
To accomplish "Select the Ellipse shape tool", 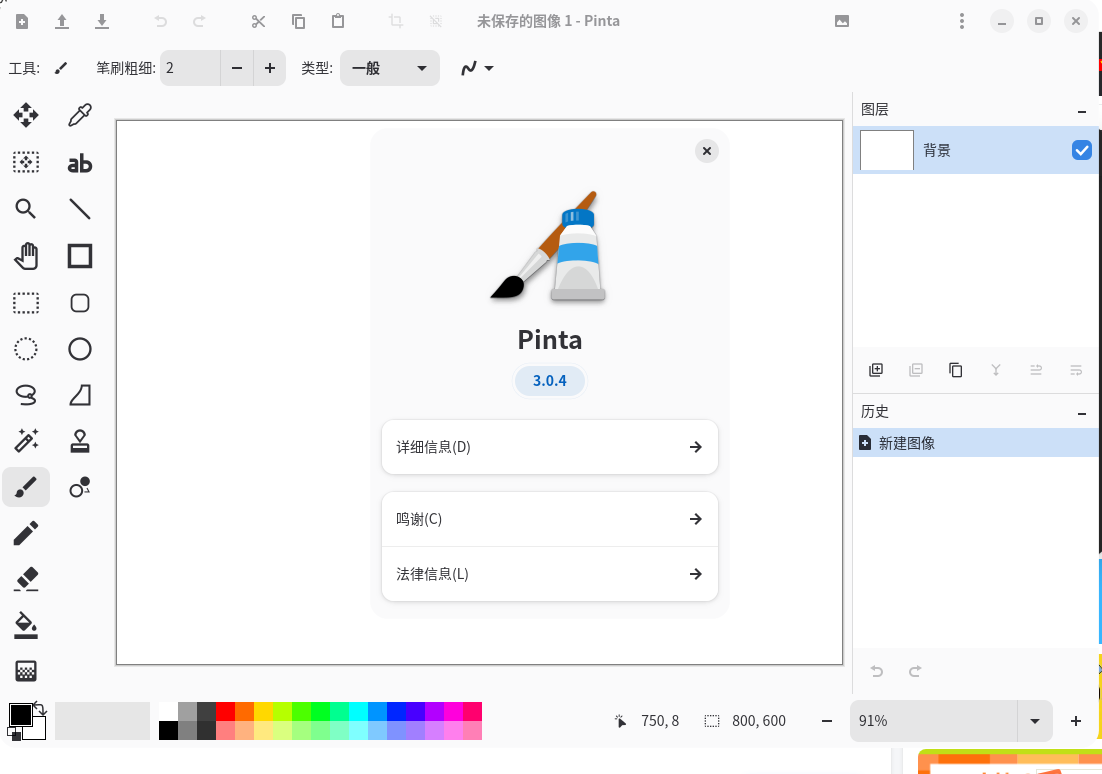I will point(79,349).
